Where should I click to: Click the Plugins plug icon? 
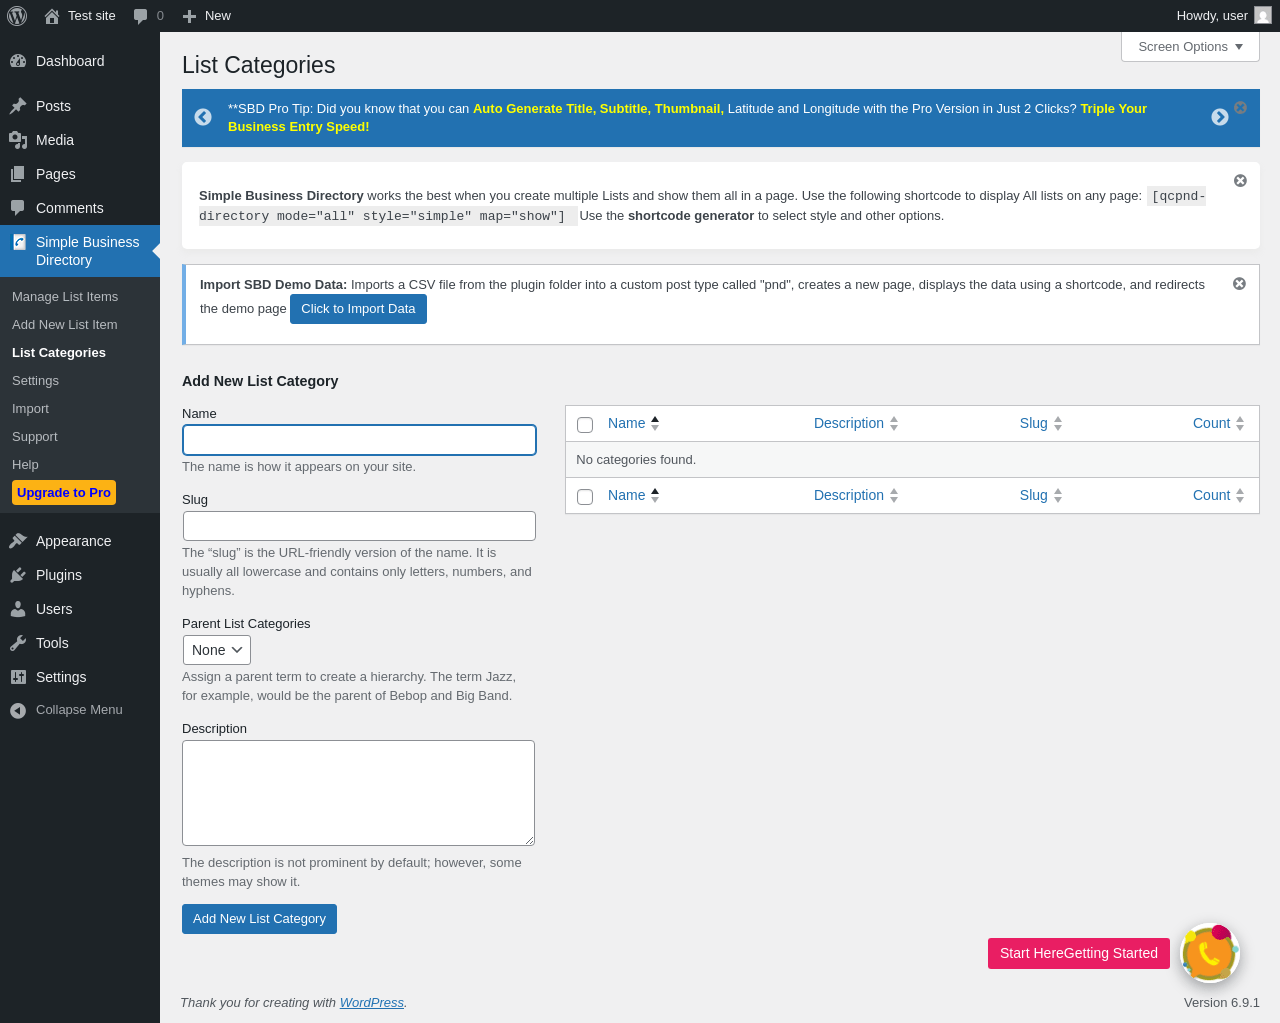(x=18, y=575)
